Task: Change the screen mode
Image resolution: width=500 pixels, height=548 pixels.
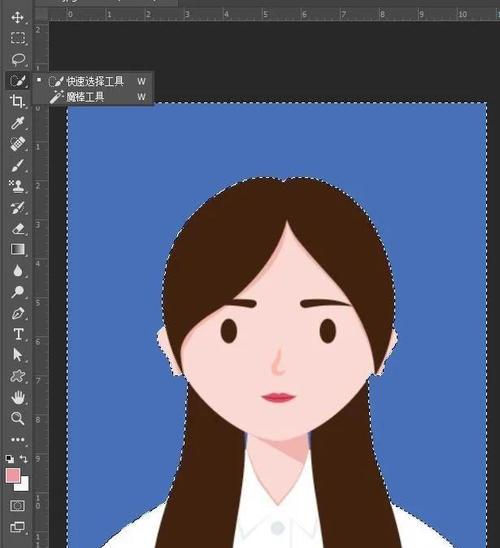Action: click(17, 527)
